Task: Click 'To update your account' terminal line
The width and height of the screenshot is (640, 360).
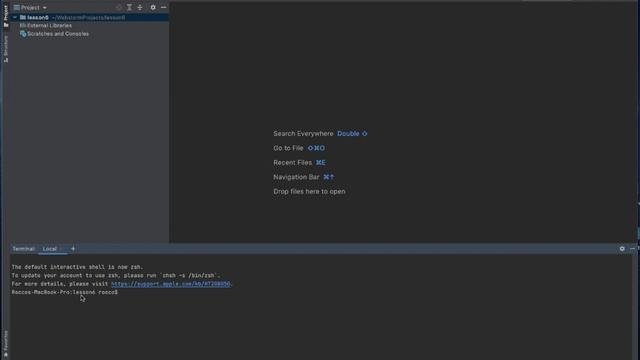Action: (x=116, y=276)
